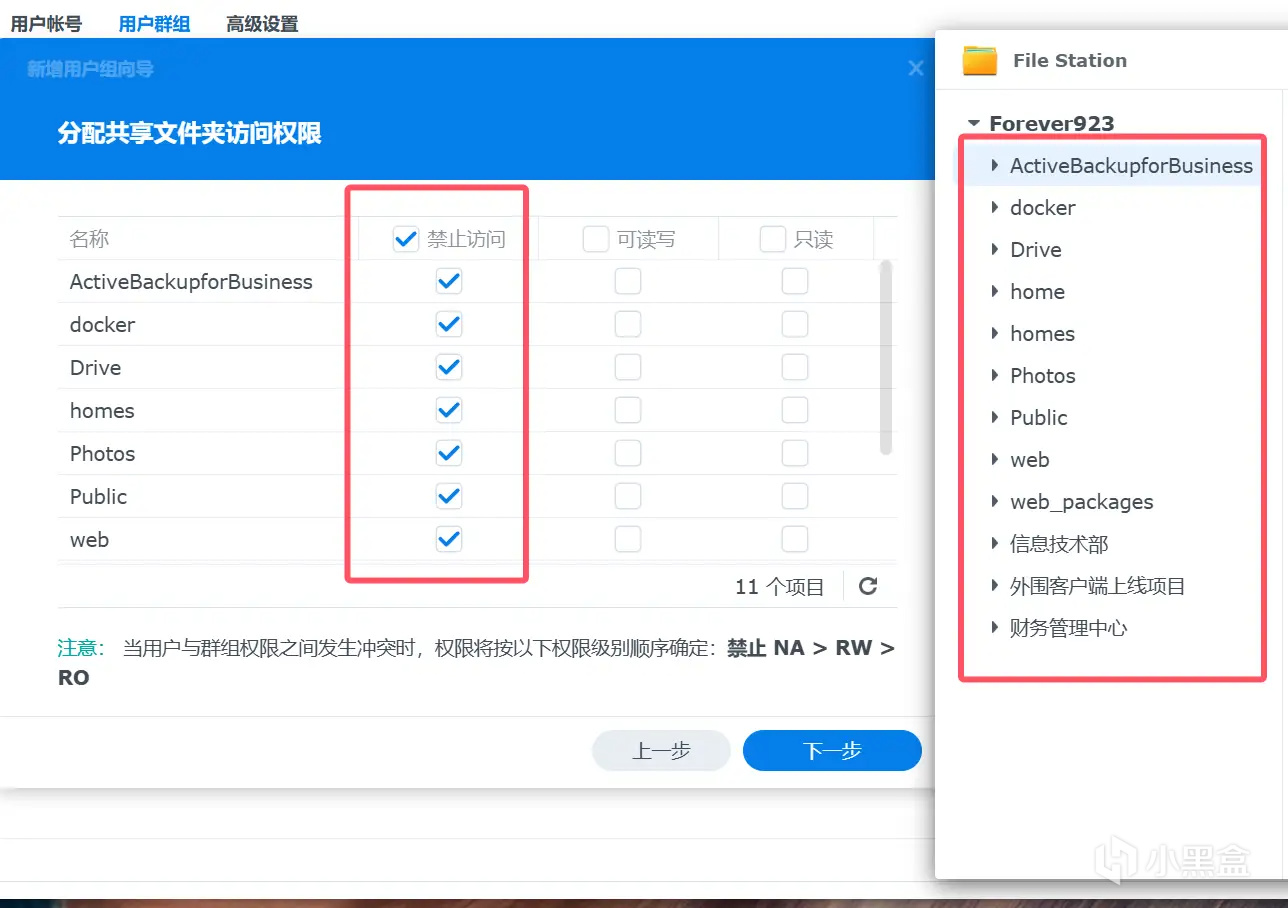1288x908 pixels.
Task: Enable 只读 for the Drive folder
Action: point(795,367)
